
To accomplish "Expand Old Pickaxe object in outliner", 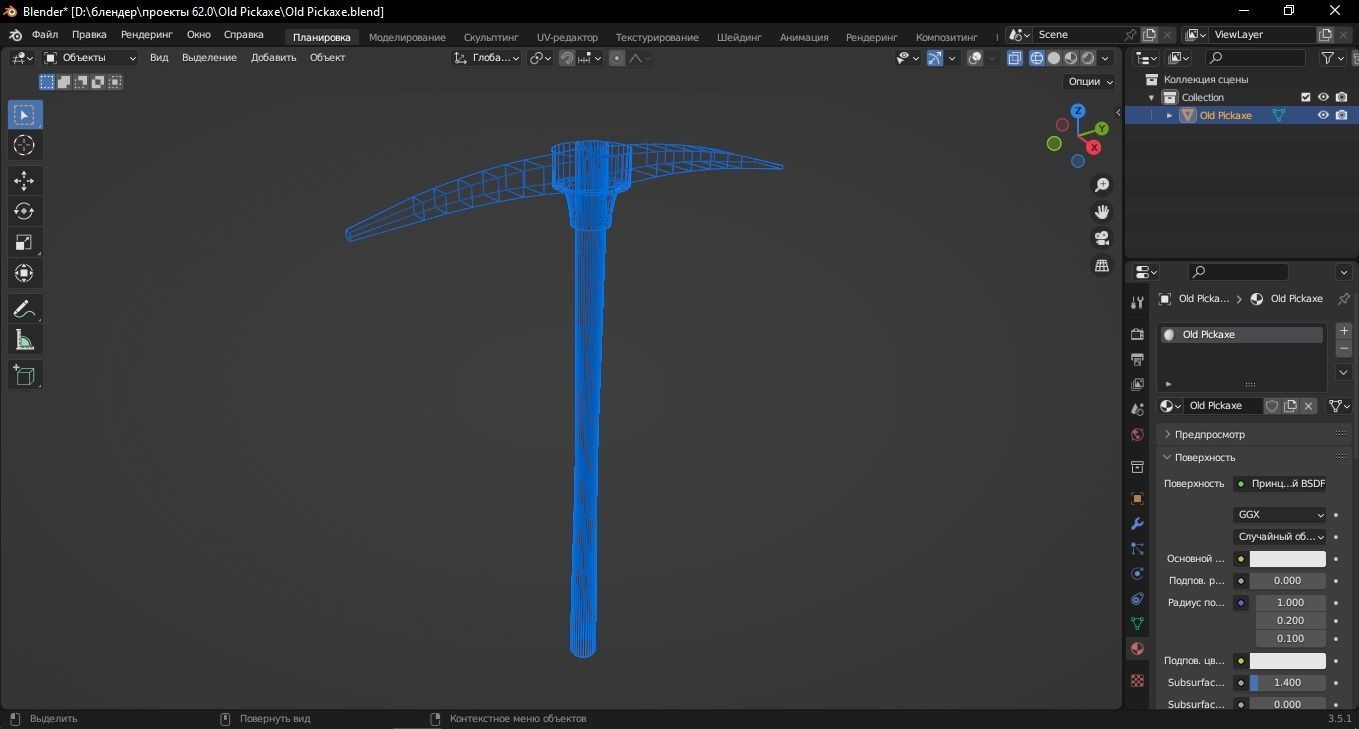I will tap(1170, 116).
